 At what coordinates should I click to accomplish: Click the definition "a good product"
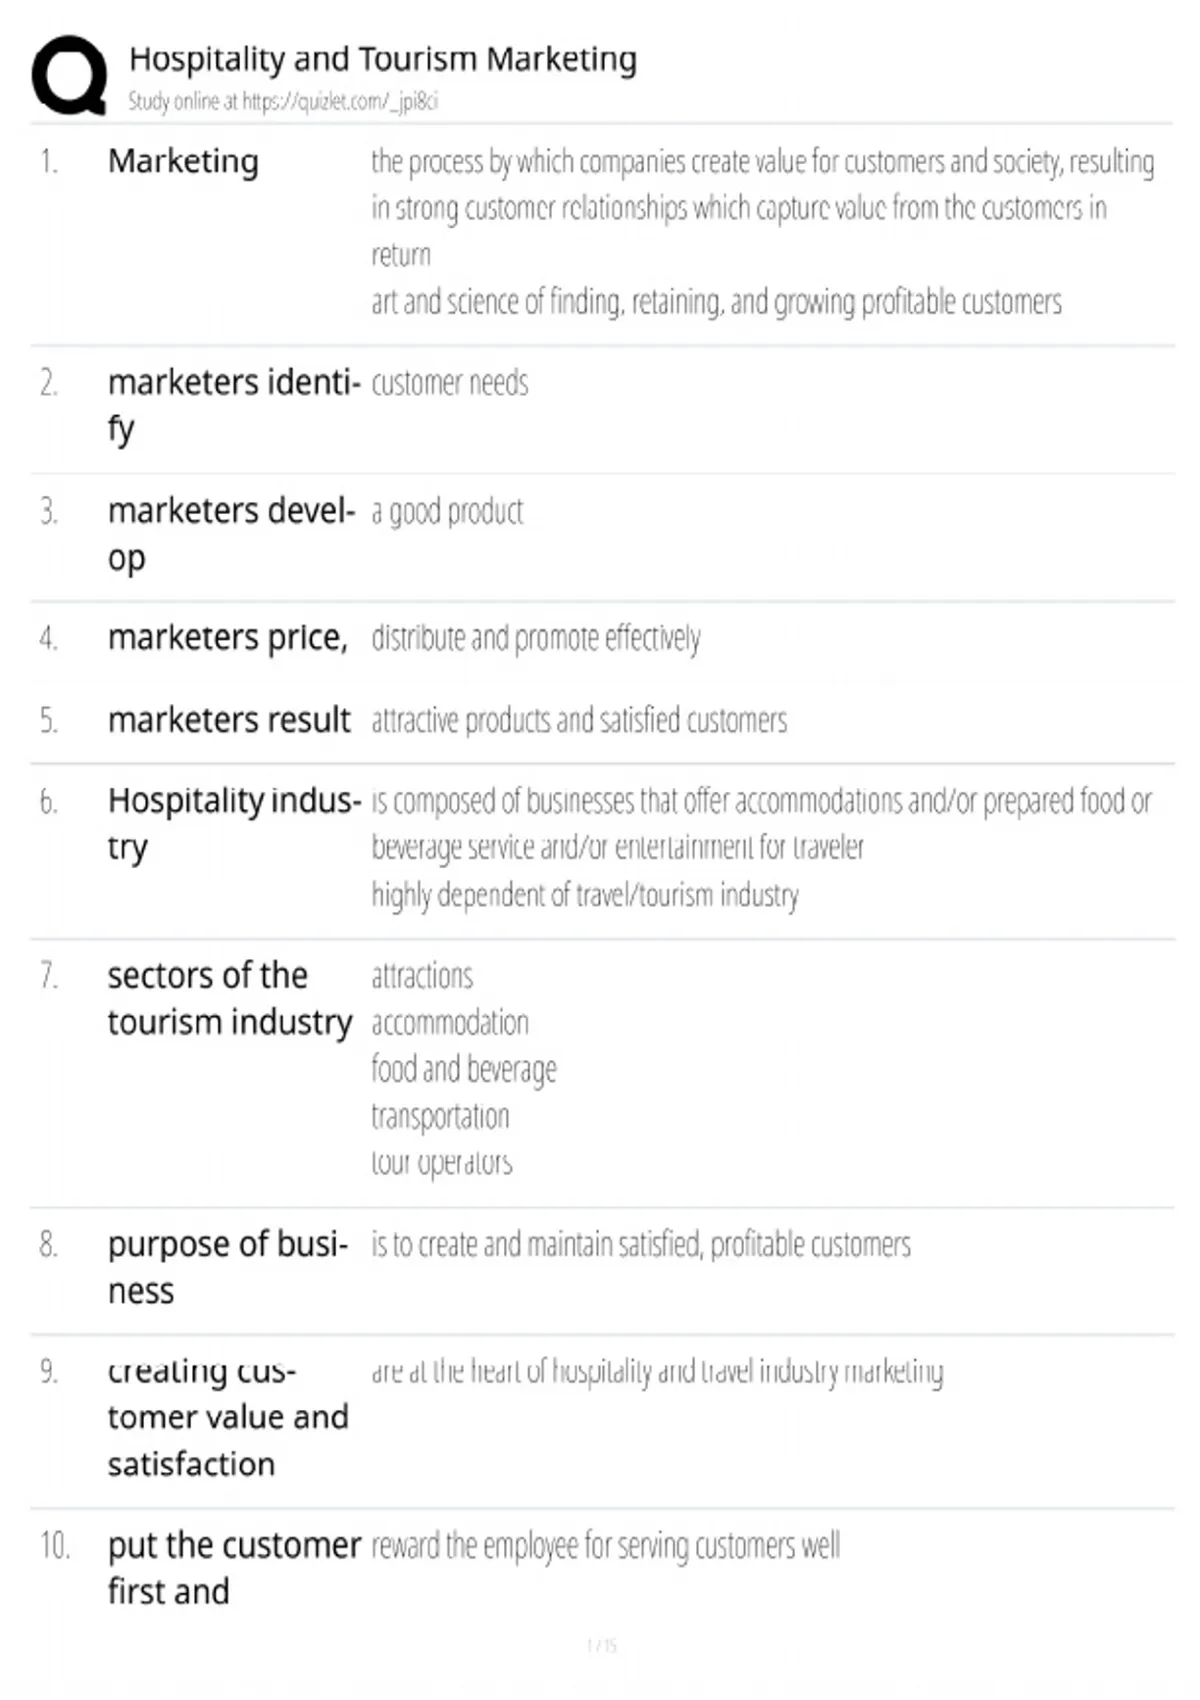point(447,512)
